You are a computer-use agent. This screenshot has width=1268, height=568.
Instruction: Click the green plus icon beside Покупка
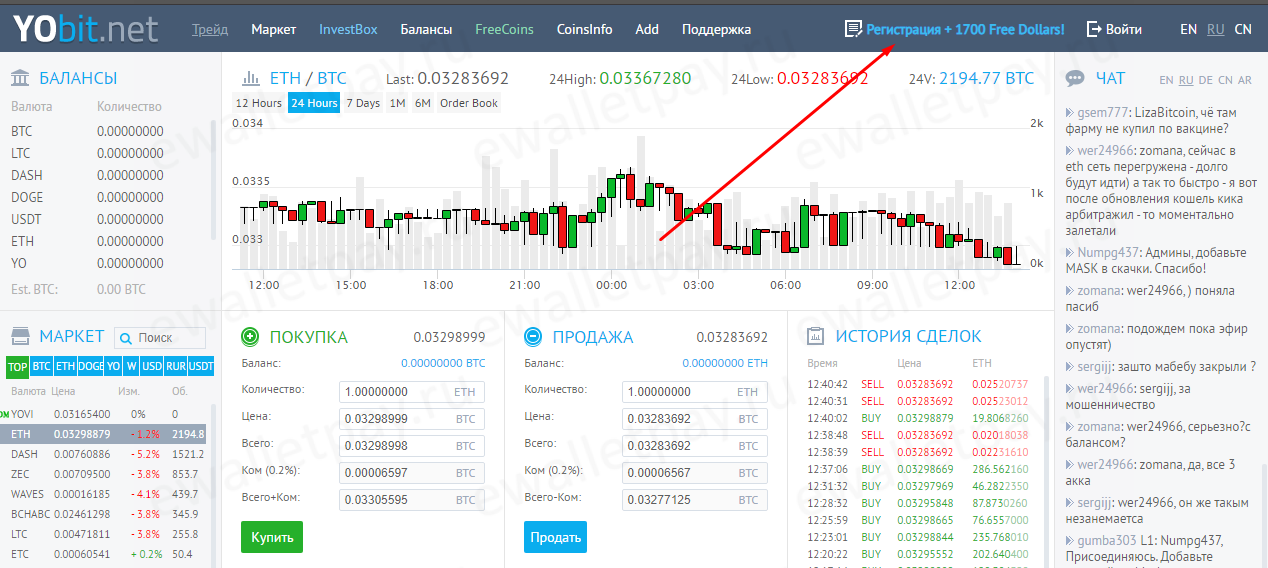250,337
